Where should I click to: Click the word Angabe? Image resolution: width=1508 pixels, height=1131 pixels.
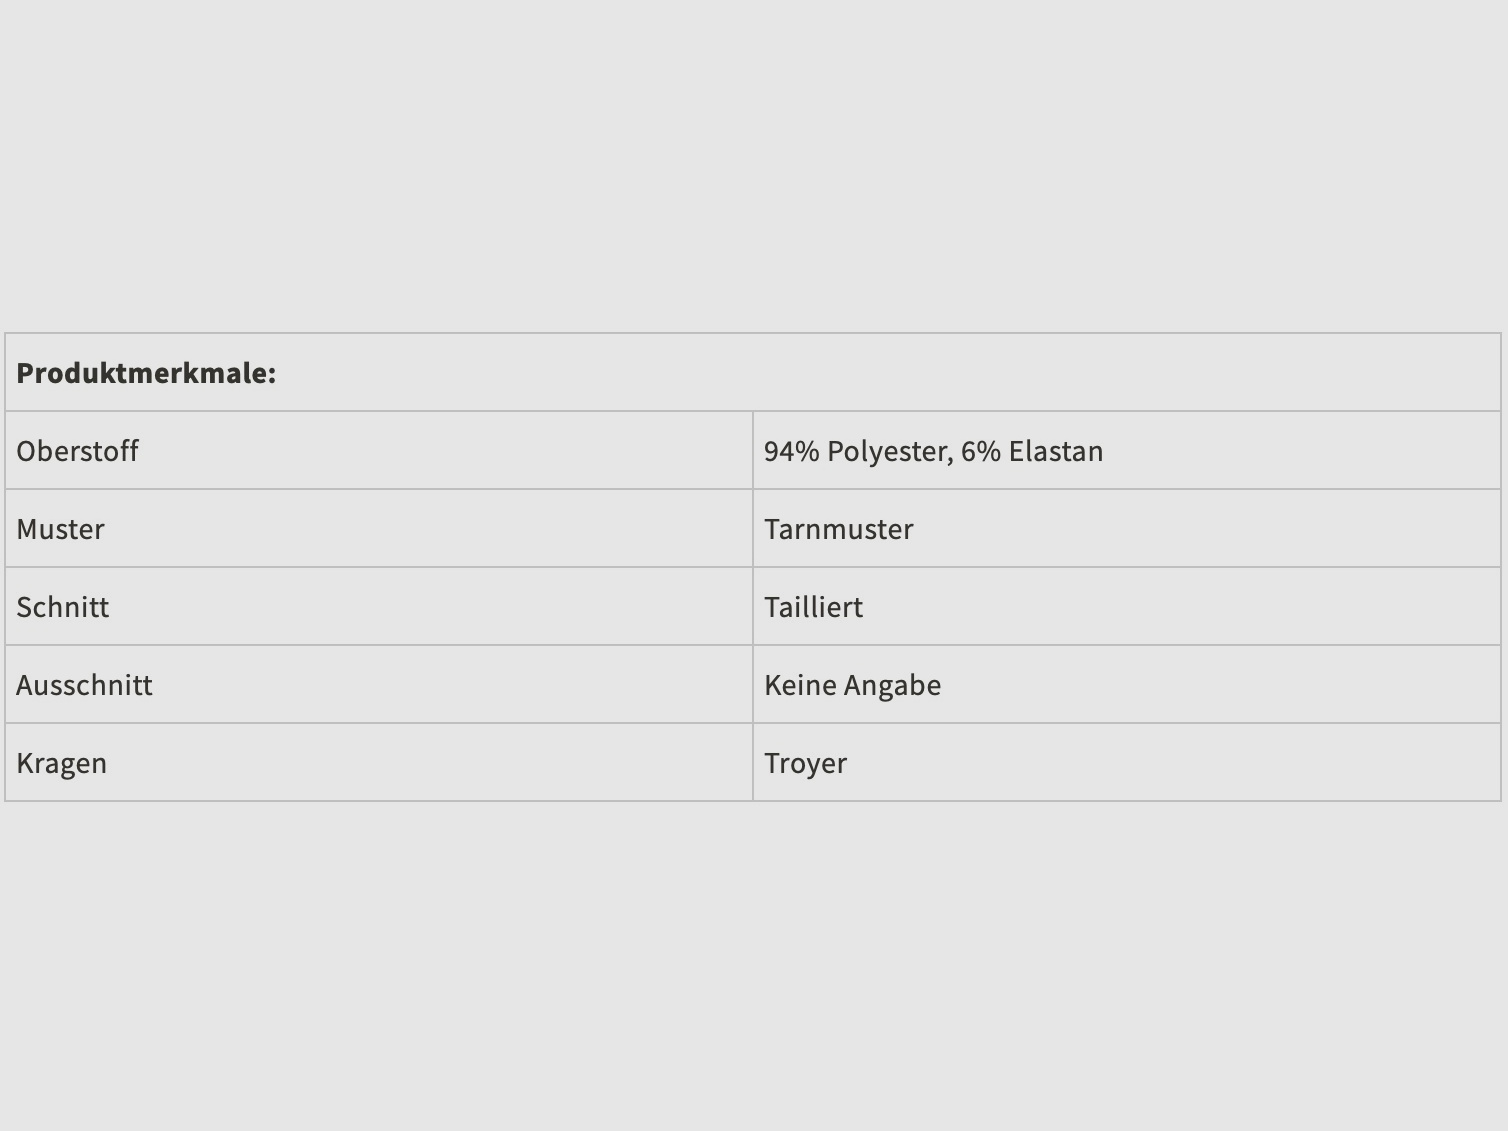tap(892, 685)
